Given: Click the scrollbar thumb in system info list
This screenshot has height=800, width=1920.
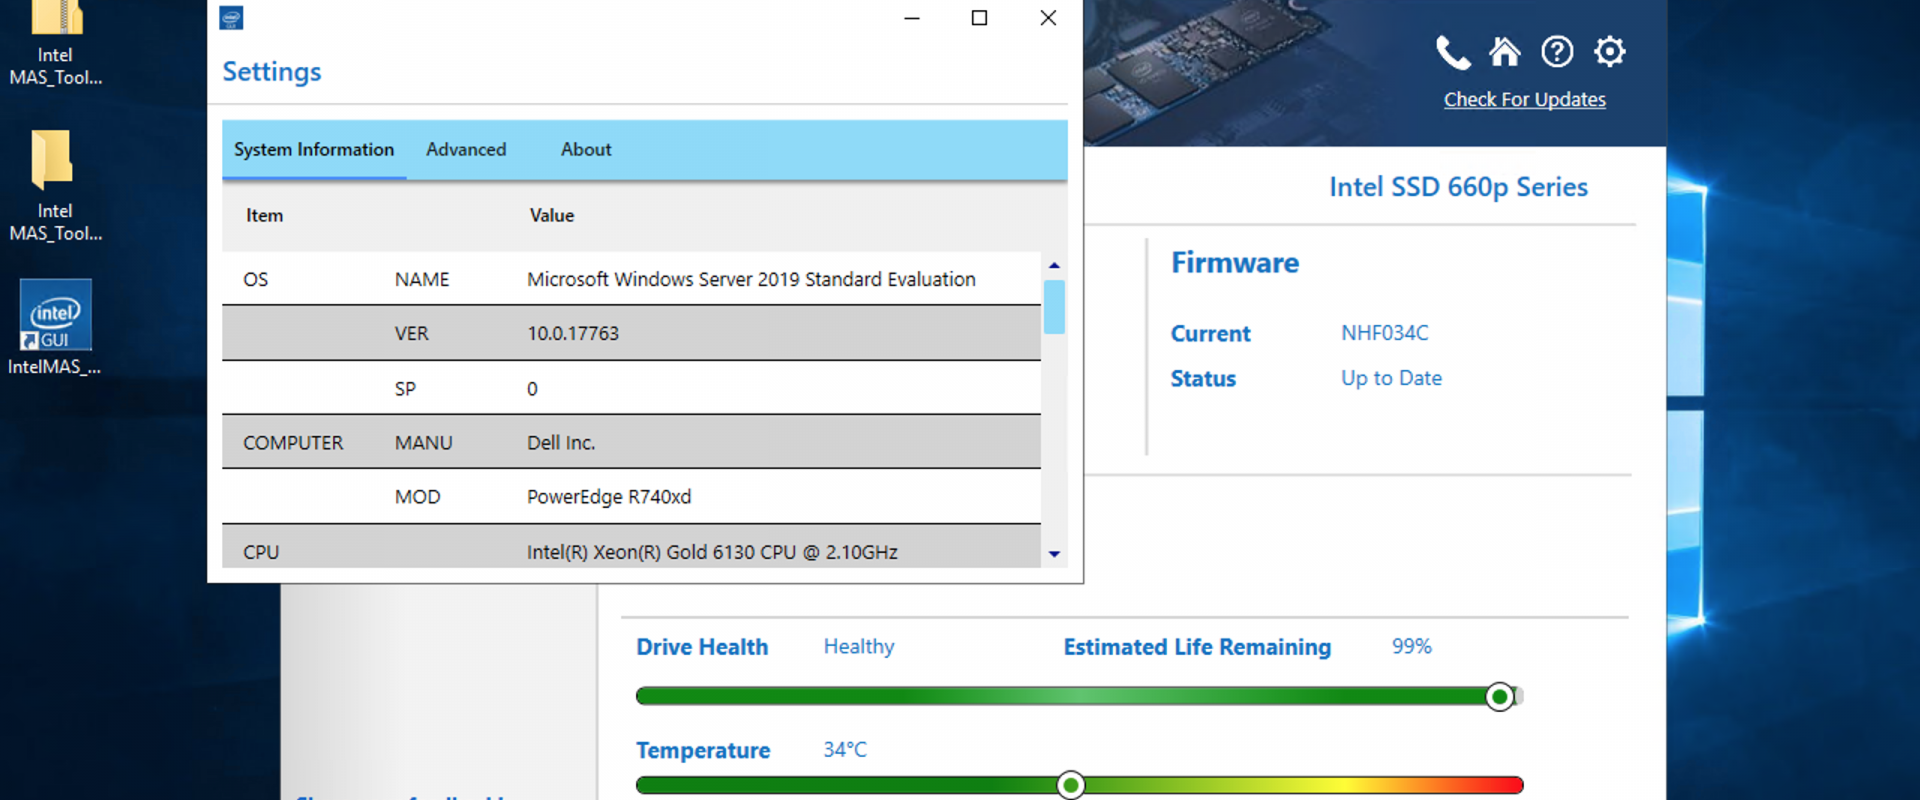Looking at the screenshot, I should (1054, 307).
